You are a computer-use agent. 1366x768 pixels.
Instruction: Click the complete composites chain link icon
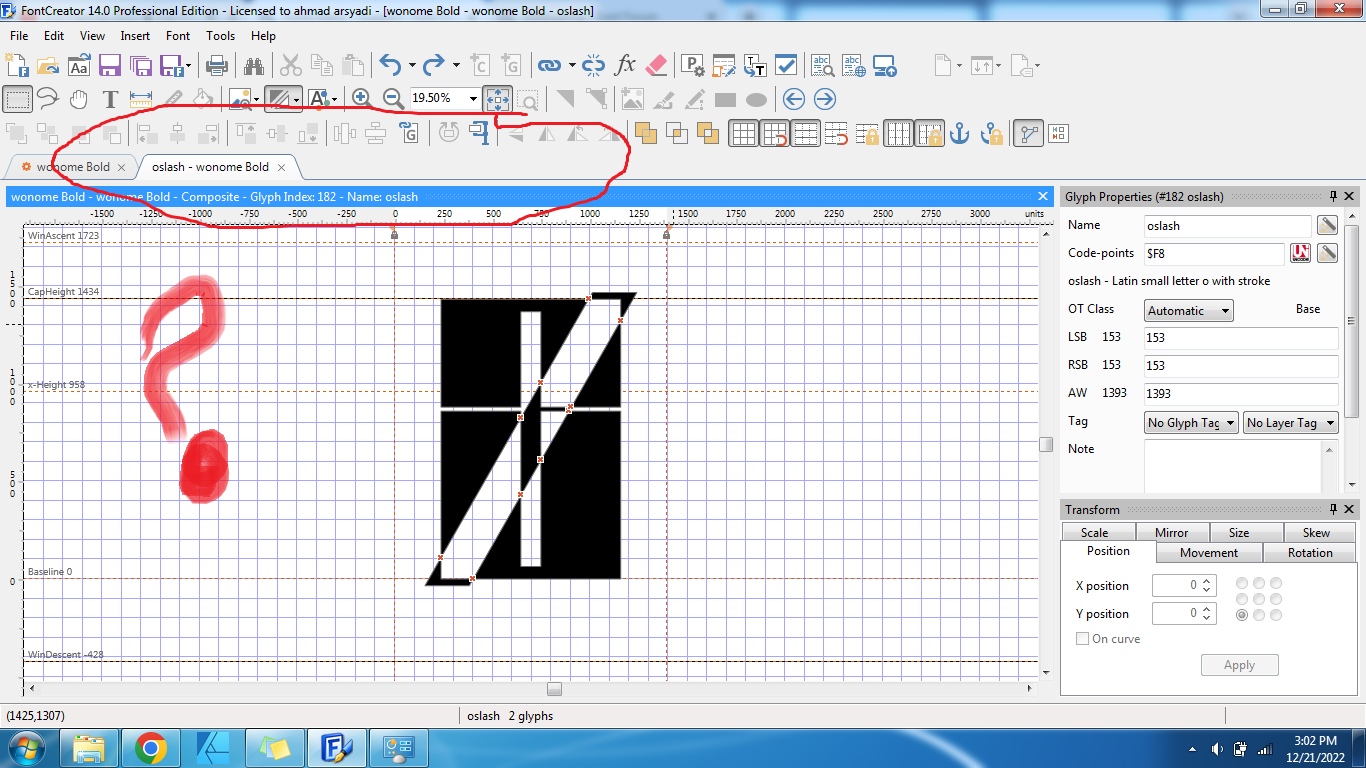[x=549, y=65]
